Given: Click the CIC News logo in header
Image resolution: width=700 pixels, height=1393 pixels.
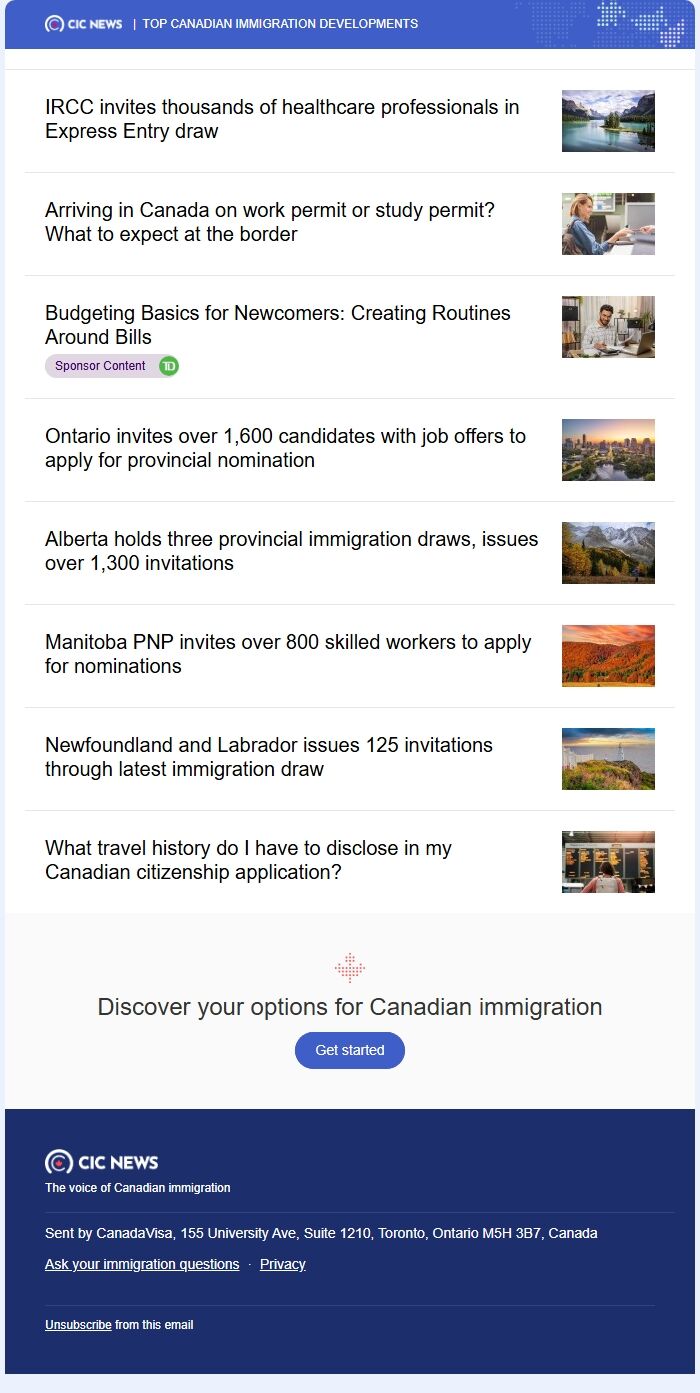Looking at the screenshot, I should point(84,24).
